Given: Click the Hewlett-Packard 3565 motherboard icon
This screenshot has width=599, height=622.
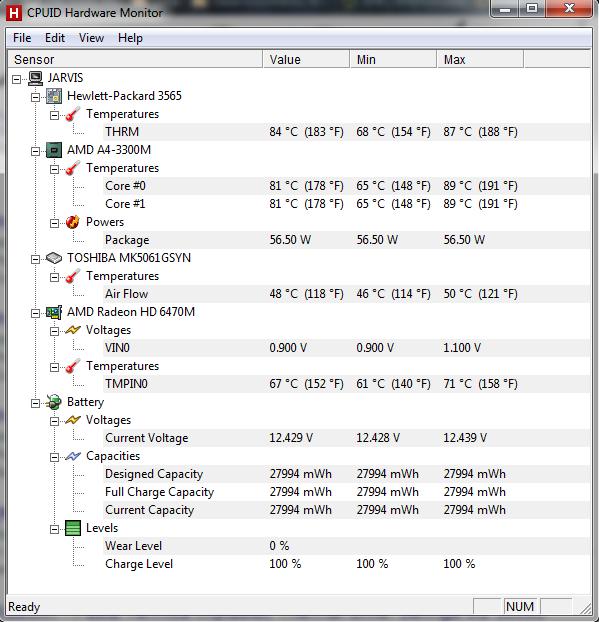Looking at the screenshot, I should (x=54, y=96).
